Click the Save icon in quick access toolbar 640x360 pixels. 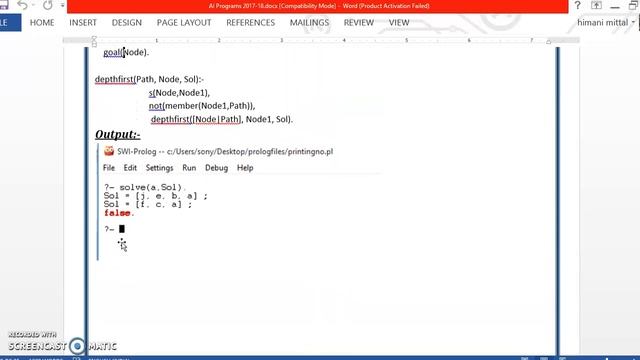pyautogui.click(x=4, y=5)
